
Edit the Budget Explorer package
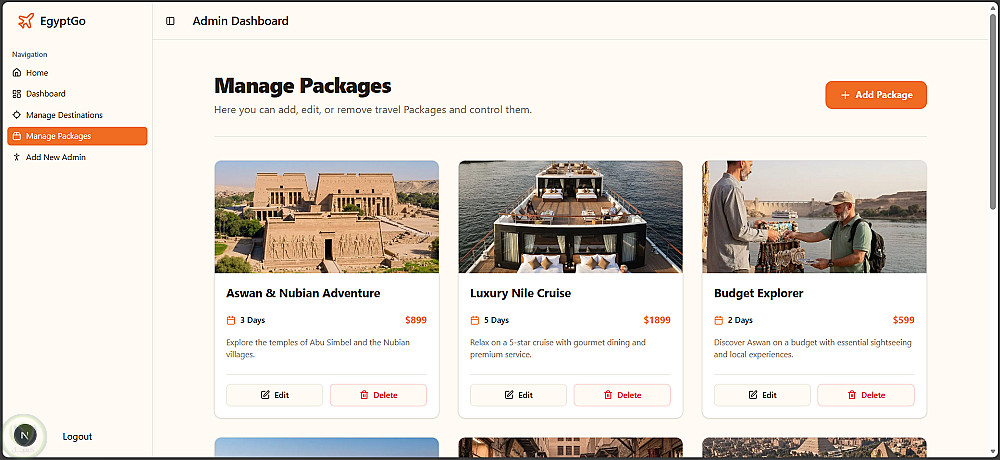pos(762,395)
